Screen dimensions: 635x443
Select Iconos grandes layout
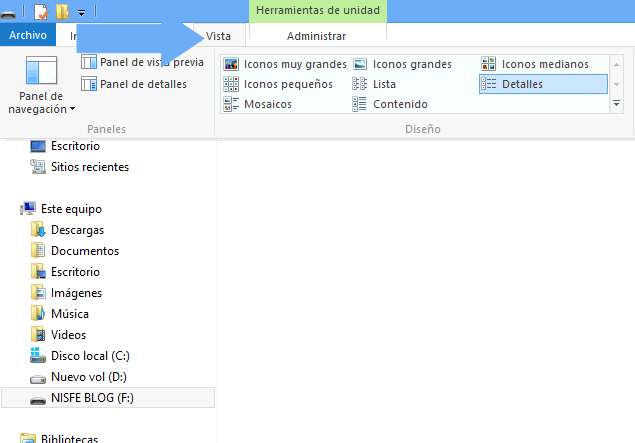(x=402, y=64)
